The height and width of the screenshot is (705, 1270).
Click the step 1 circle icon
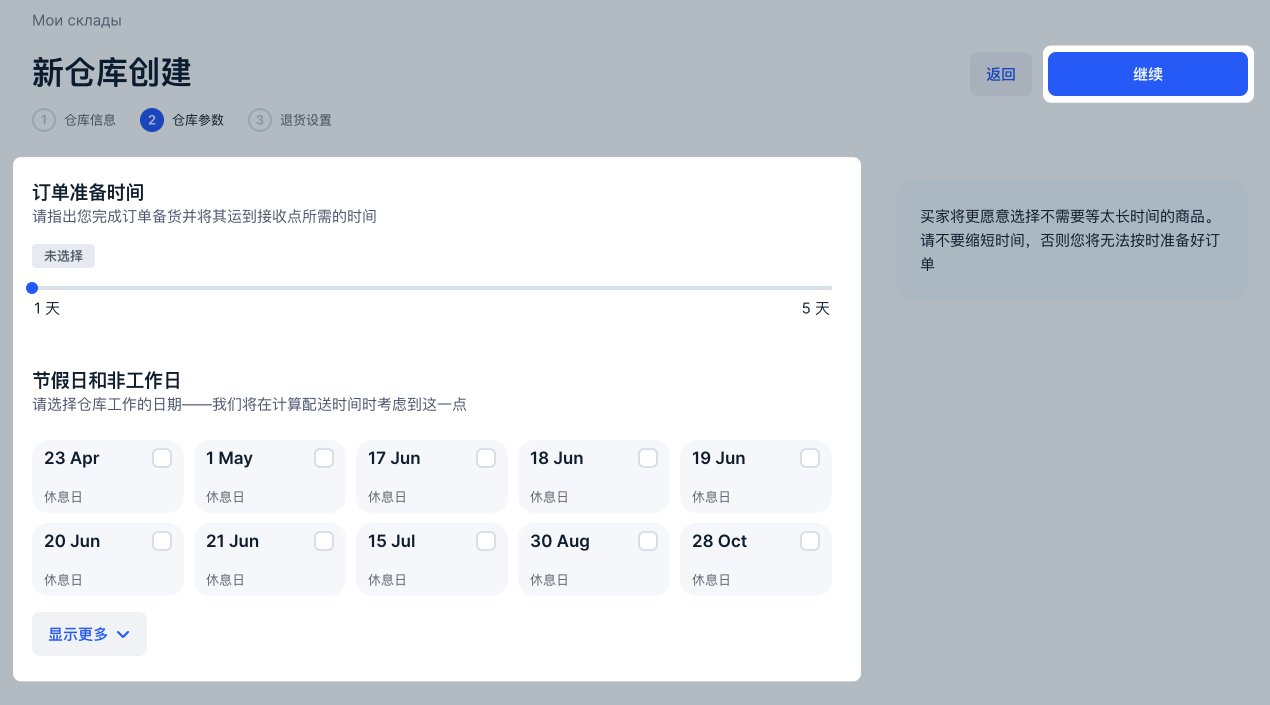click(x=44, y=120)
